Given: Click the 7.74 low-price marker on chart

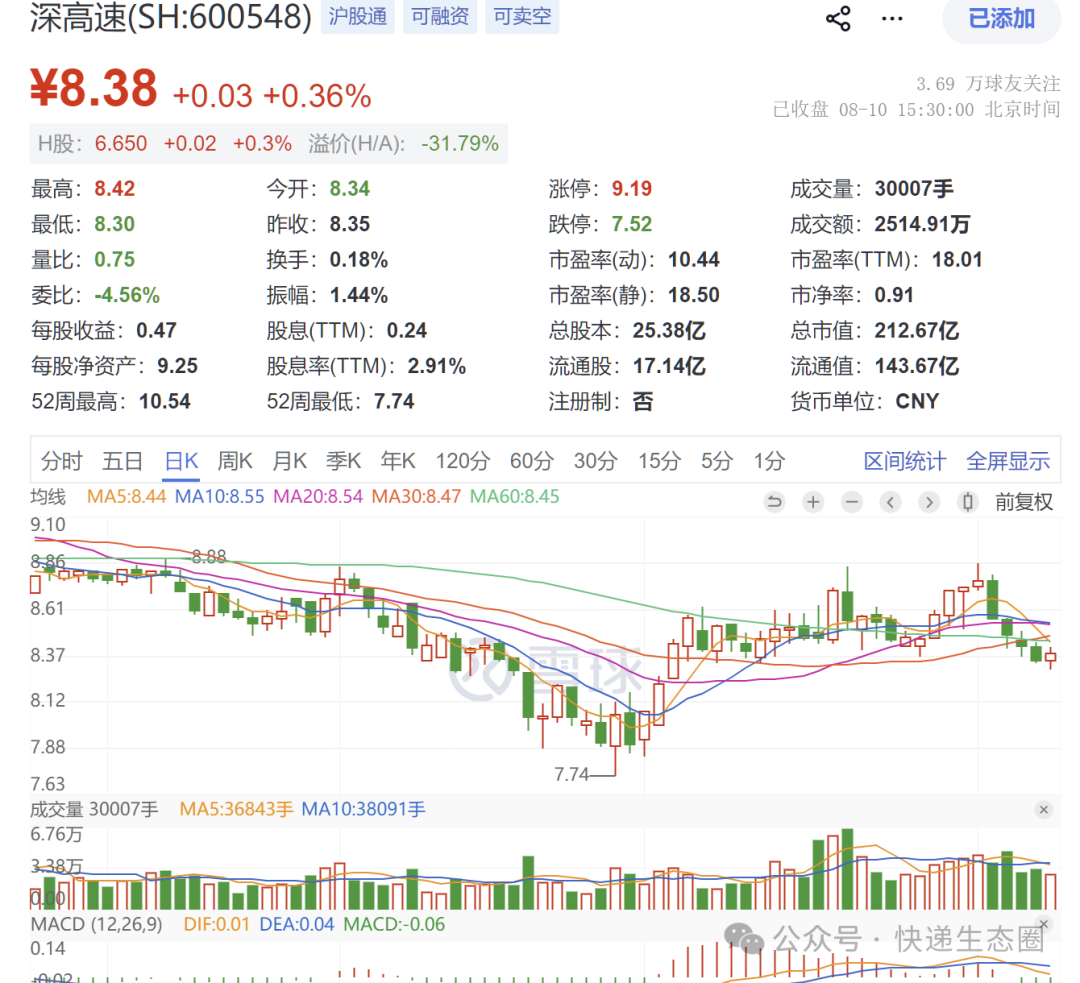Looking at the screenshot, I should [572, 775].
